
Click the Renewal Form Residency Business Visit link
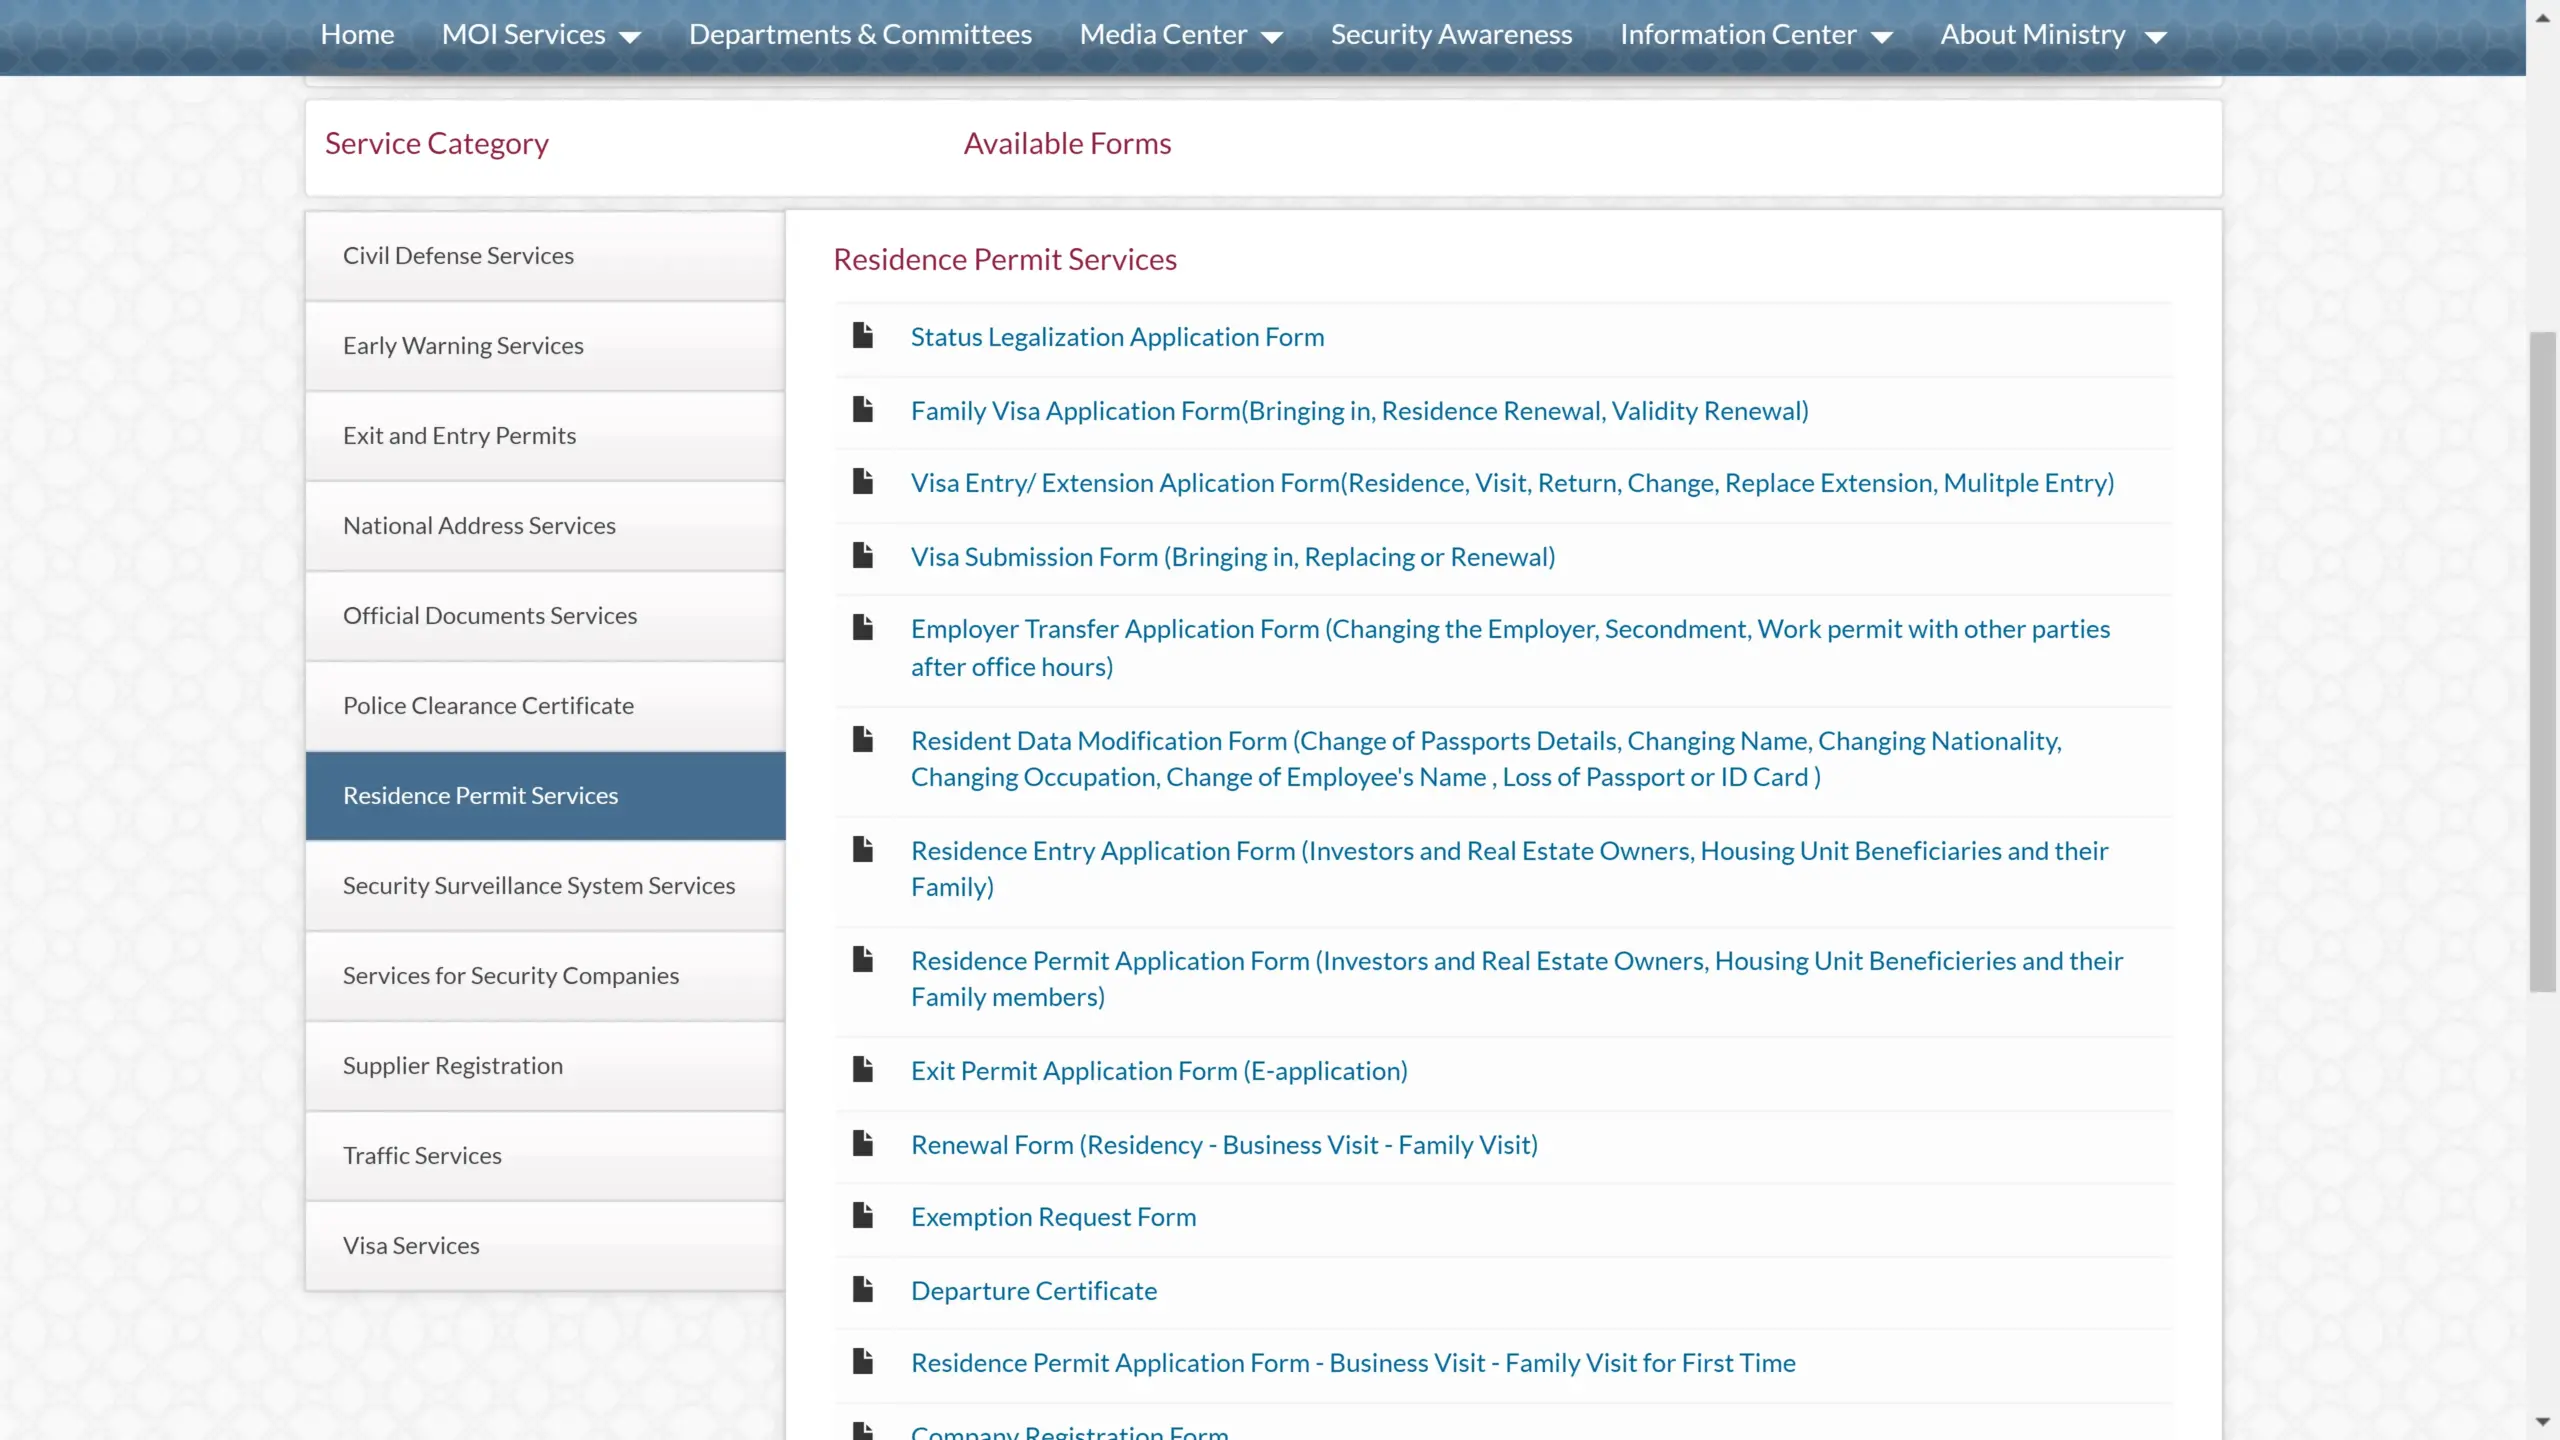pyautogui.click(x=1224, y=1141)
